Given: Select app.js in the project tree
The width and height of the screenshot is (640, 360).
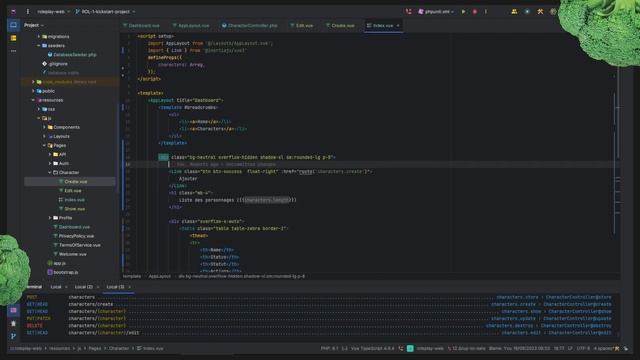Looking at the screenshot, I should (56, 263).
